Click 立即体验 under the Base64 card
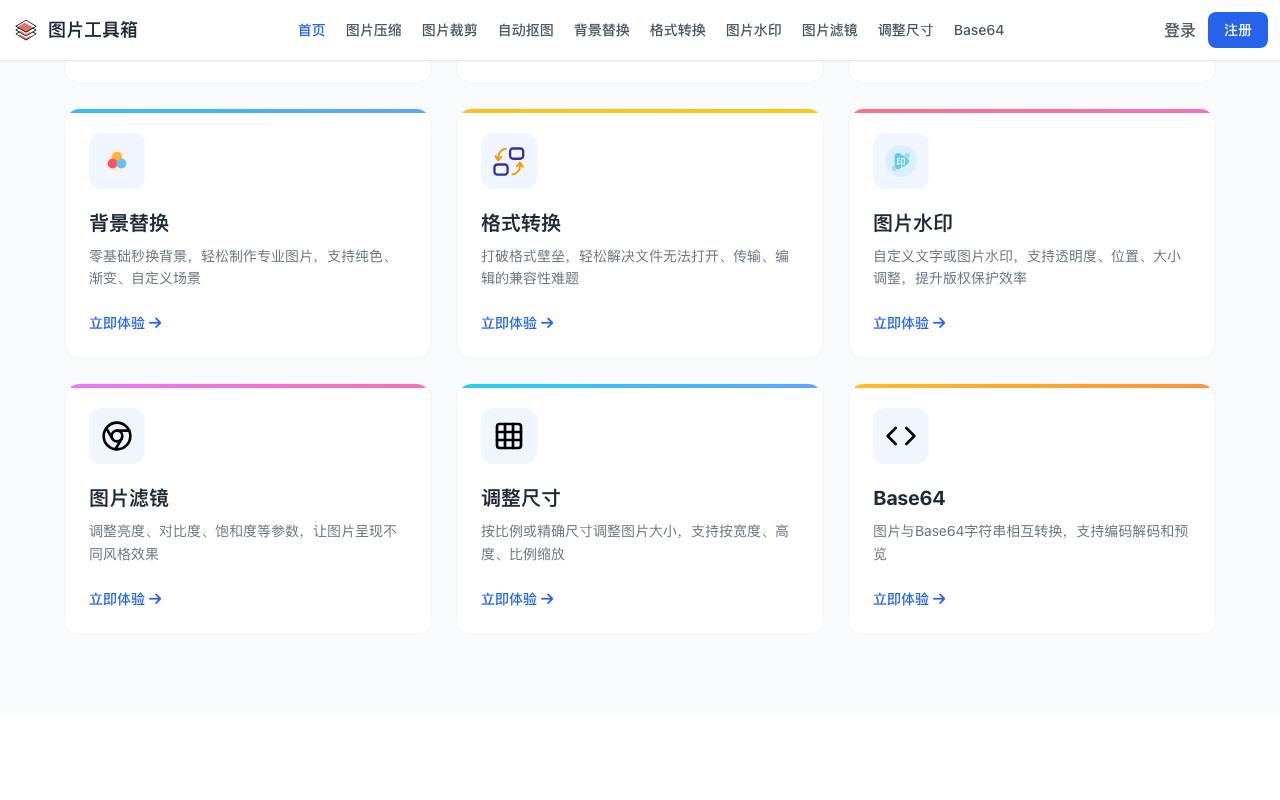The width and height of the screenshot is (1280, 800). pos(910,599)
